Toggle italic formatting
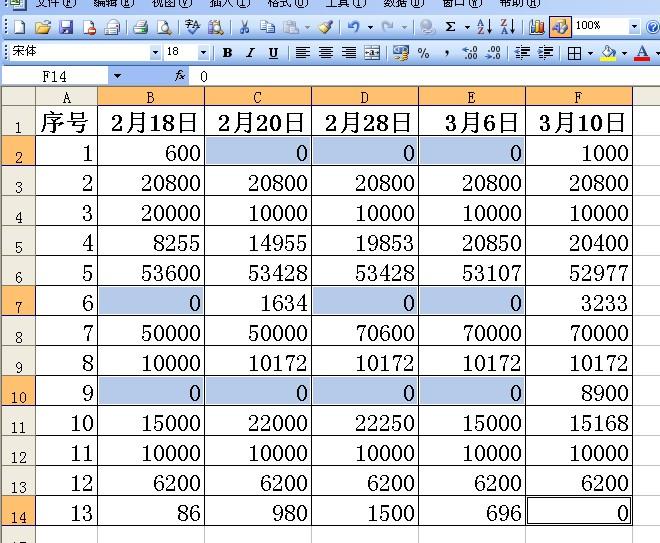The height and width of the screenshot is (543, 660). coord(250,53)
